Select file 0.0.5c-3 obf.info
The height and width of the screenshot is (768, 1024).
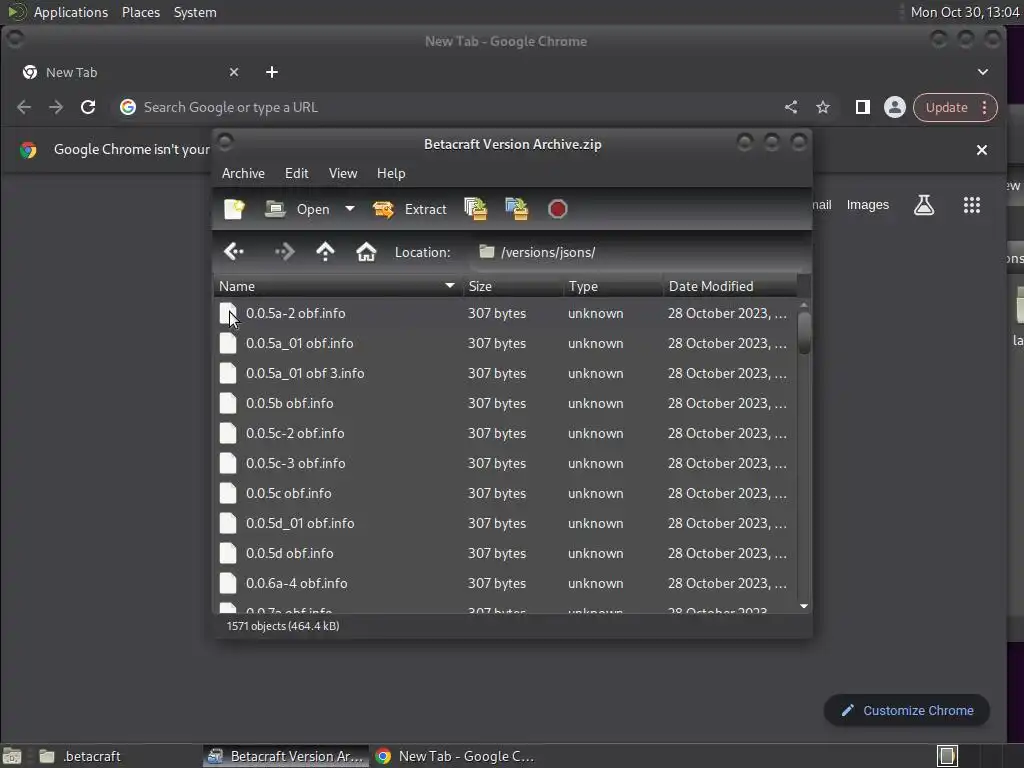tap(505, 464)
